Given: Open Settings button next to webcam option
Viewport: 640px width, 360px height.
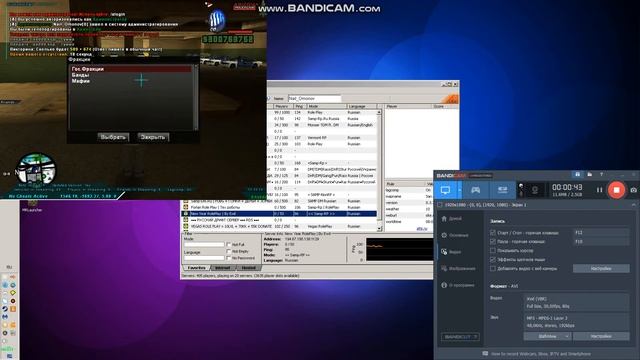Looking at the screenshot, I should coord(601,269).
